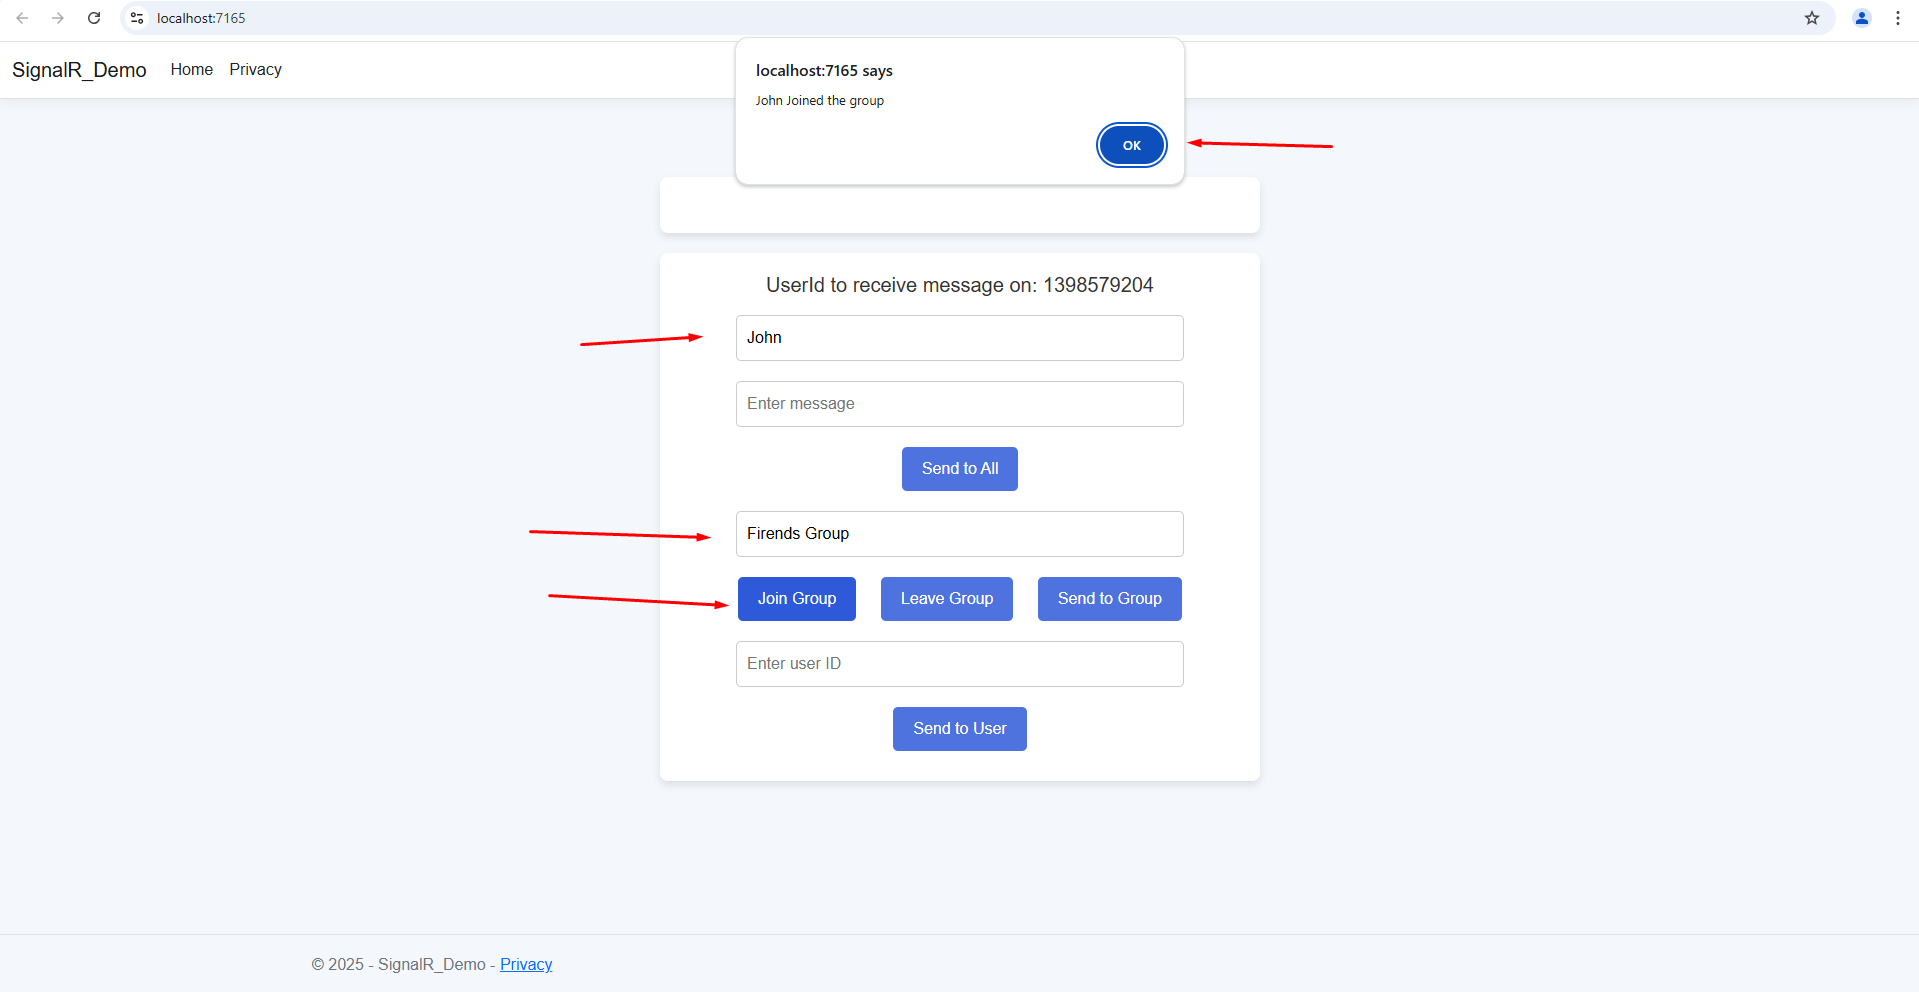Focus the field containing John
Viewport: 1919px width, 992px height.
(x=959, y=337)
